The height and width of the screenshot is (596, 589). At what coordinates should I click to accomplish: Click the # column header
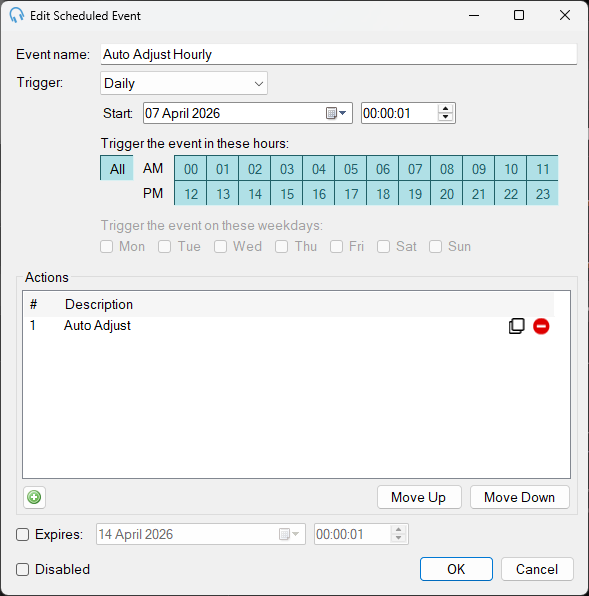coord(33,304)
